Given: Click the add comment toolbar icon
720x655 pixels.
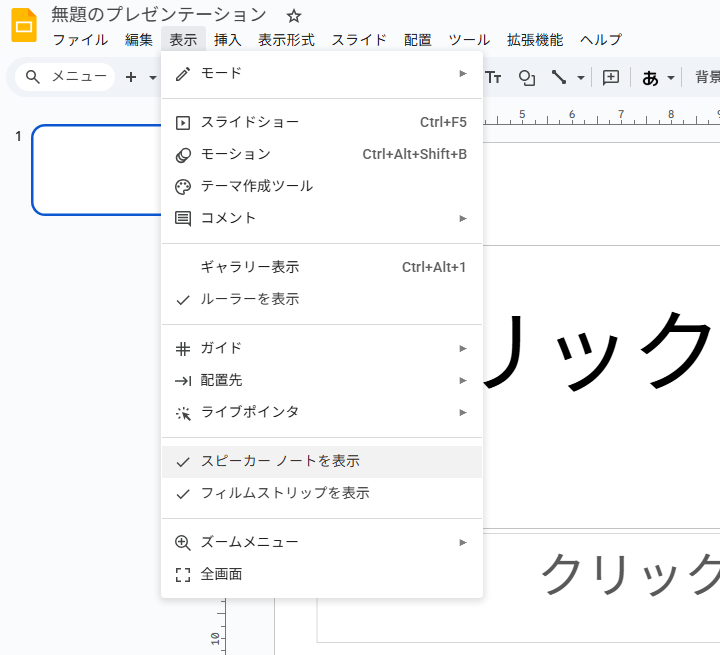Looking at the screenshot, I should pos(611,77).
